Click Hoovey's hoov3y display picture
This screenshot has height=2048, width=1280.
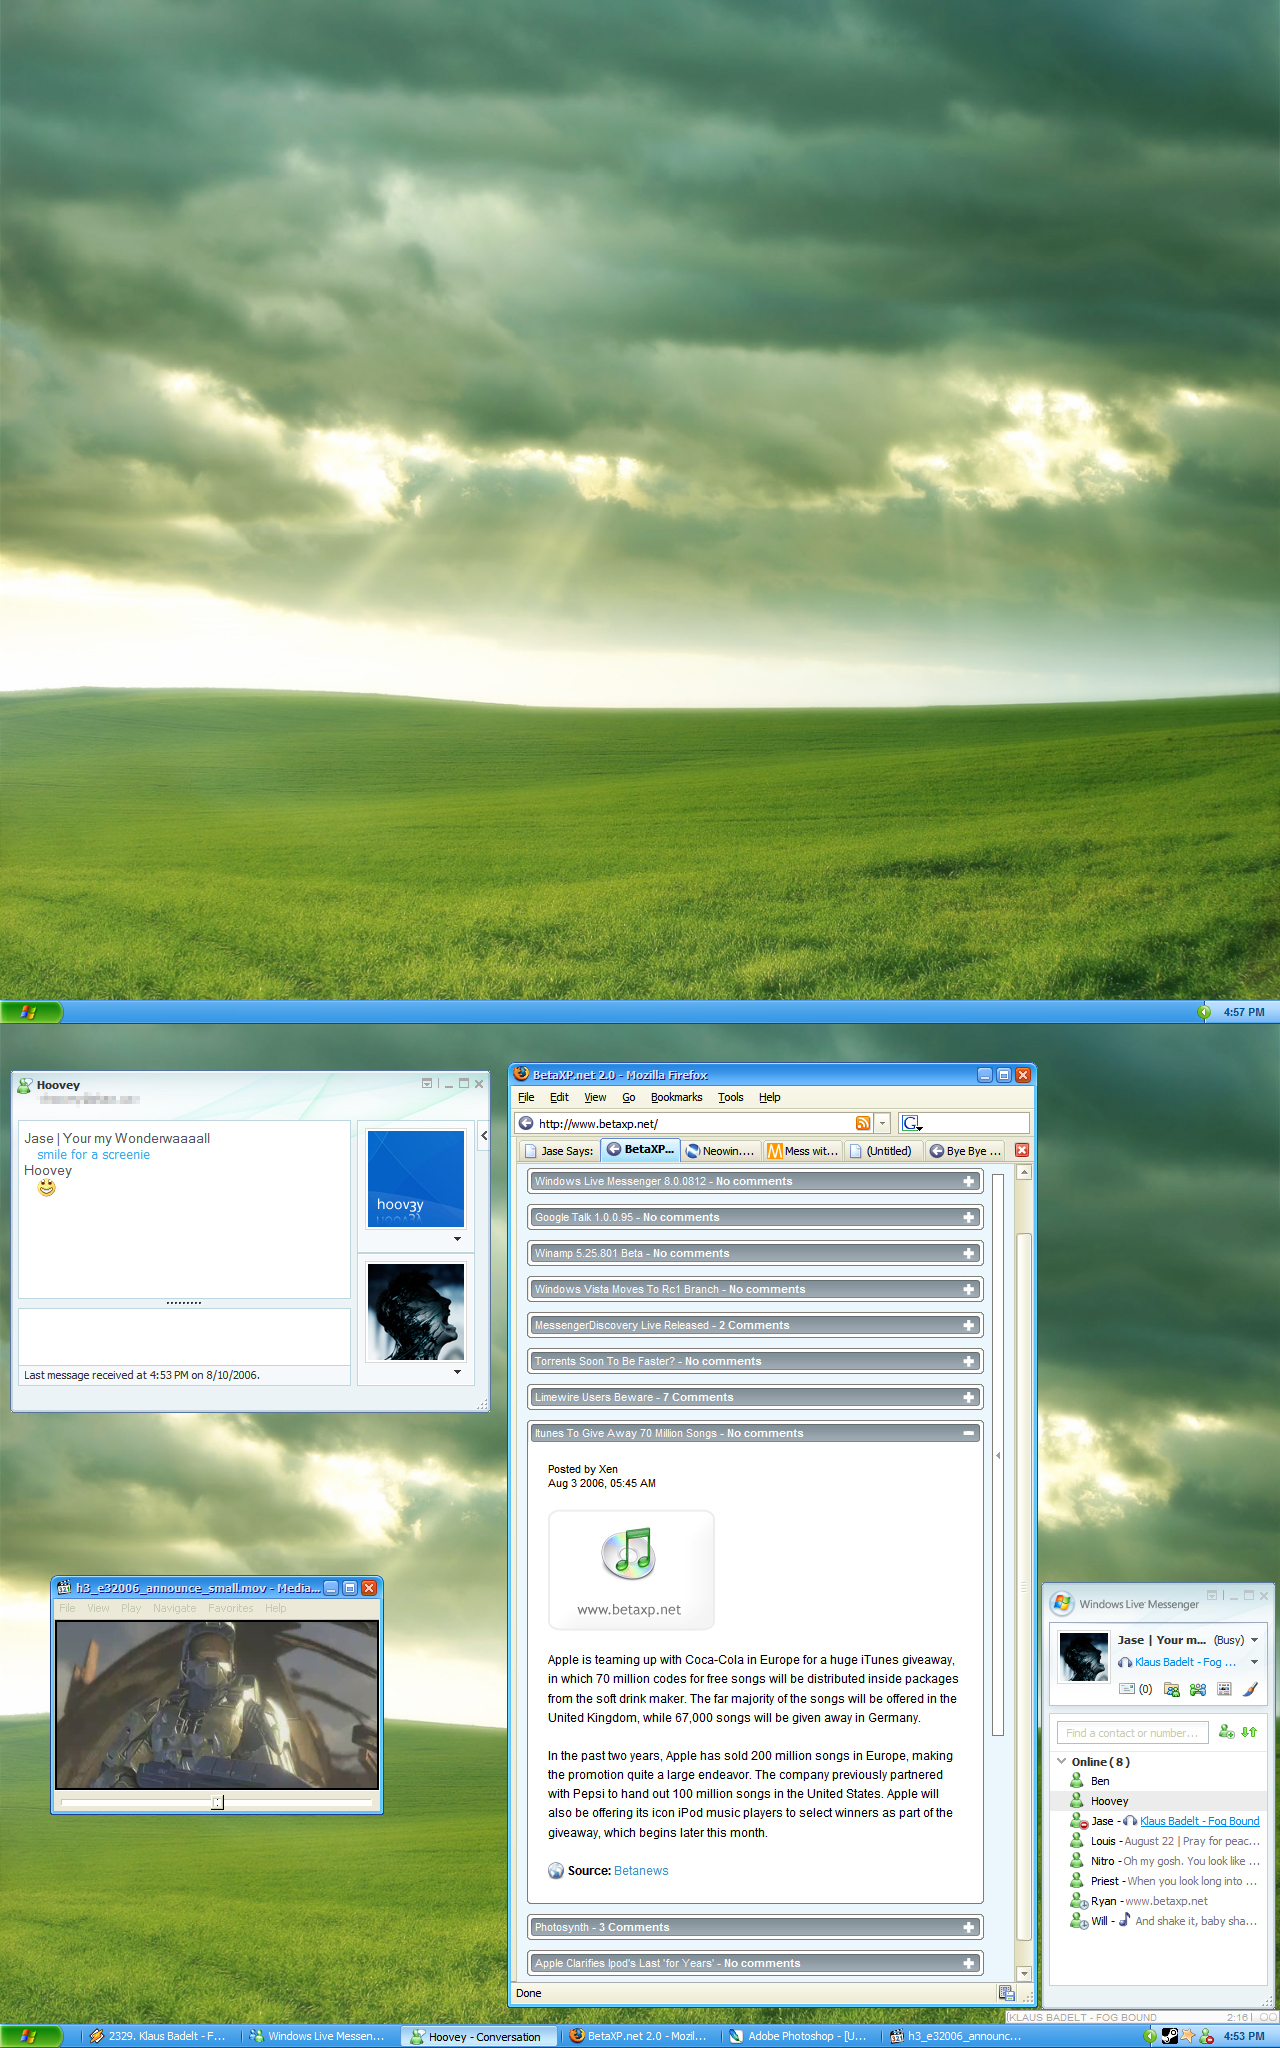tap(415, 1178)
